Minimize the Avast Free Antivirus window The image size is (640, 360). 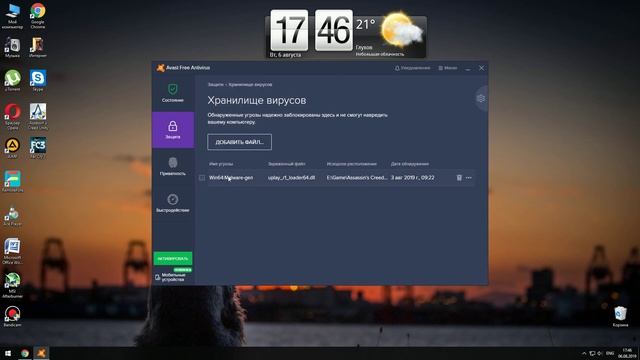(468, 68)
